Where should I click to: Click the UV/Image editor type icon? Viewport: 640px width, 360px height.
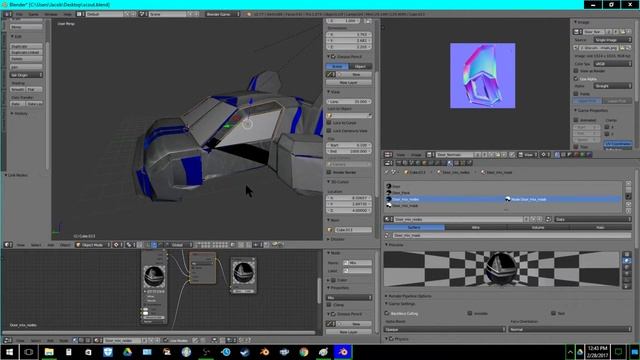(389, 155)
